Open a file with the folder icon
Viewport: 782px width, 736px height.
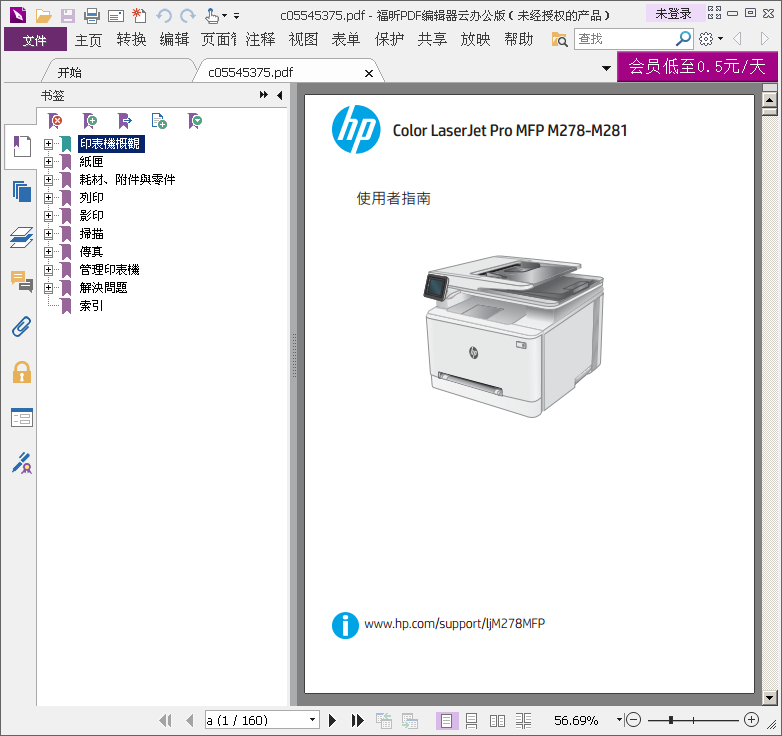43,16
